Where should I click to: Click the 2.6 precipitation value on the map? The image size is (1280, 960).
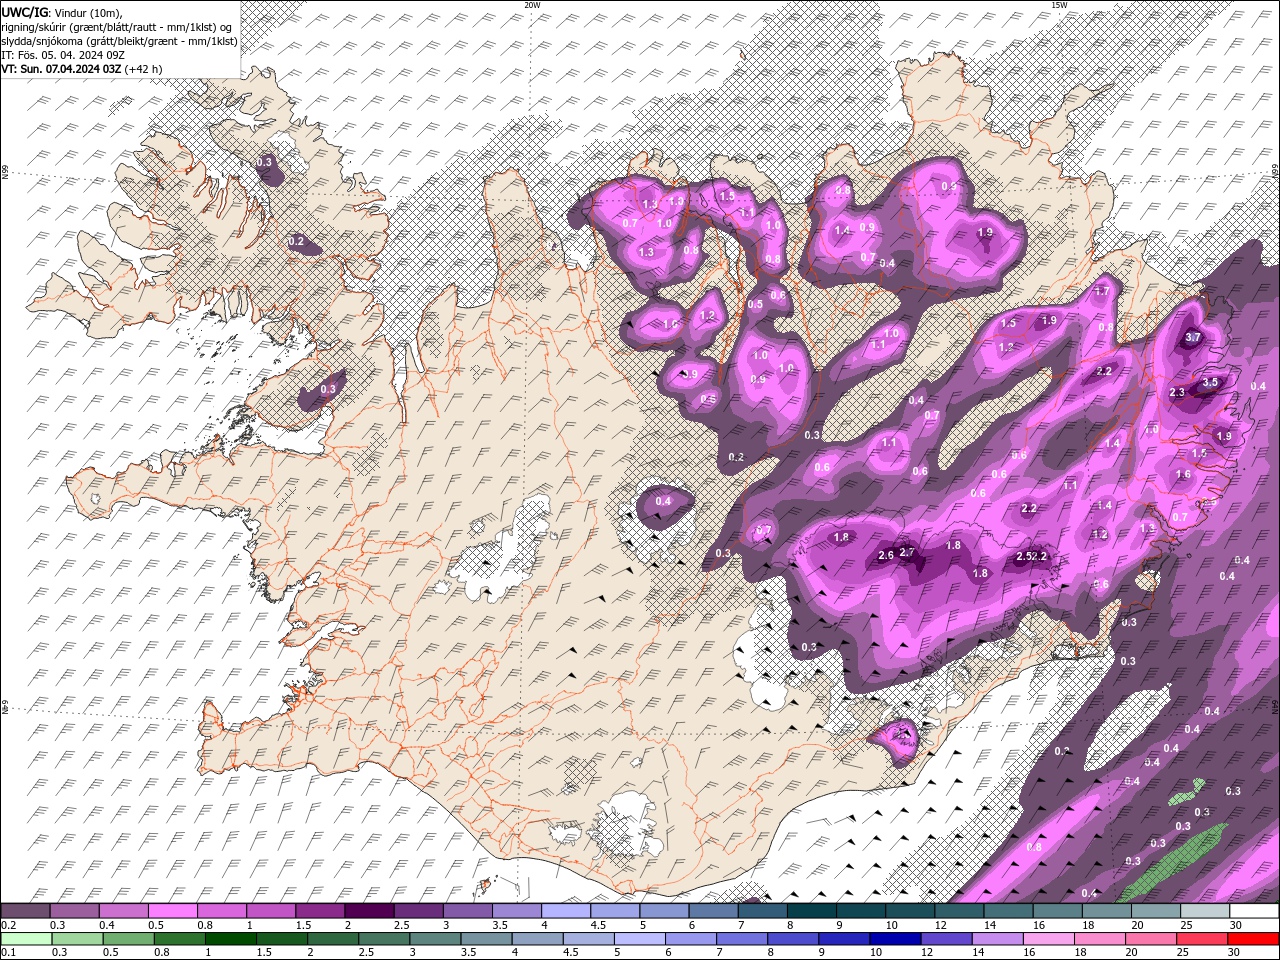pyautogui.click(x=886, y=555)
